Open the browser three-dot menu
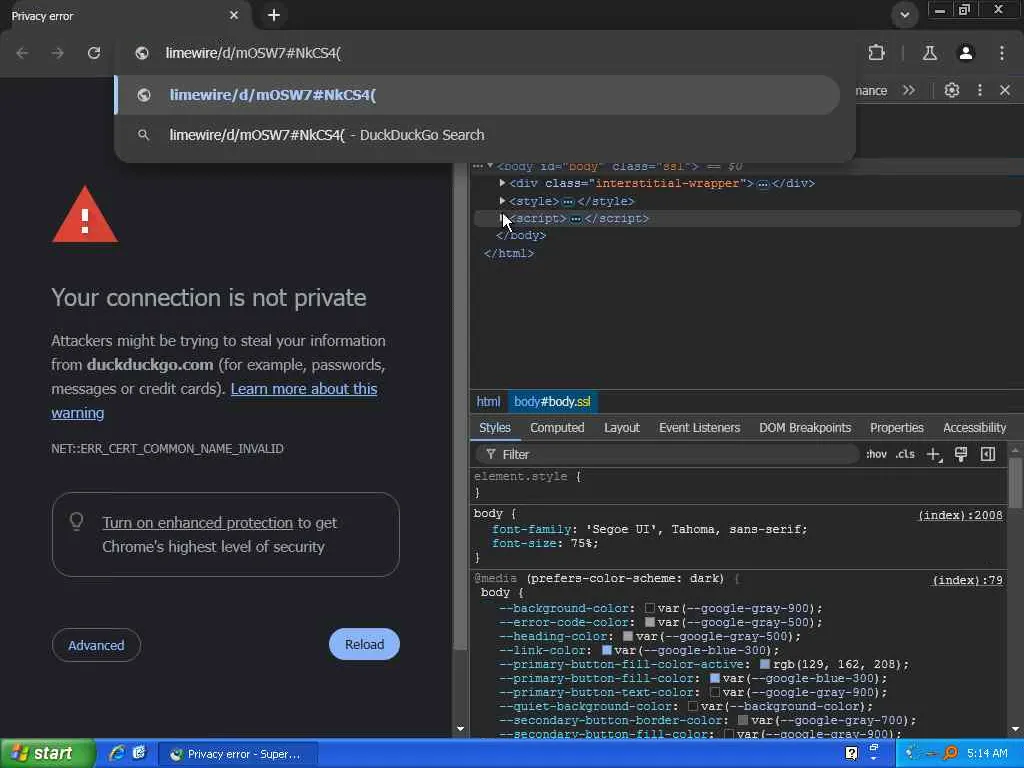The image size is (1024, 768). [1002, 53]
